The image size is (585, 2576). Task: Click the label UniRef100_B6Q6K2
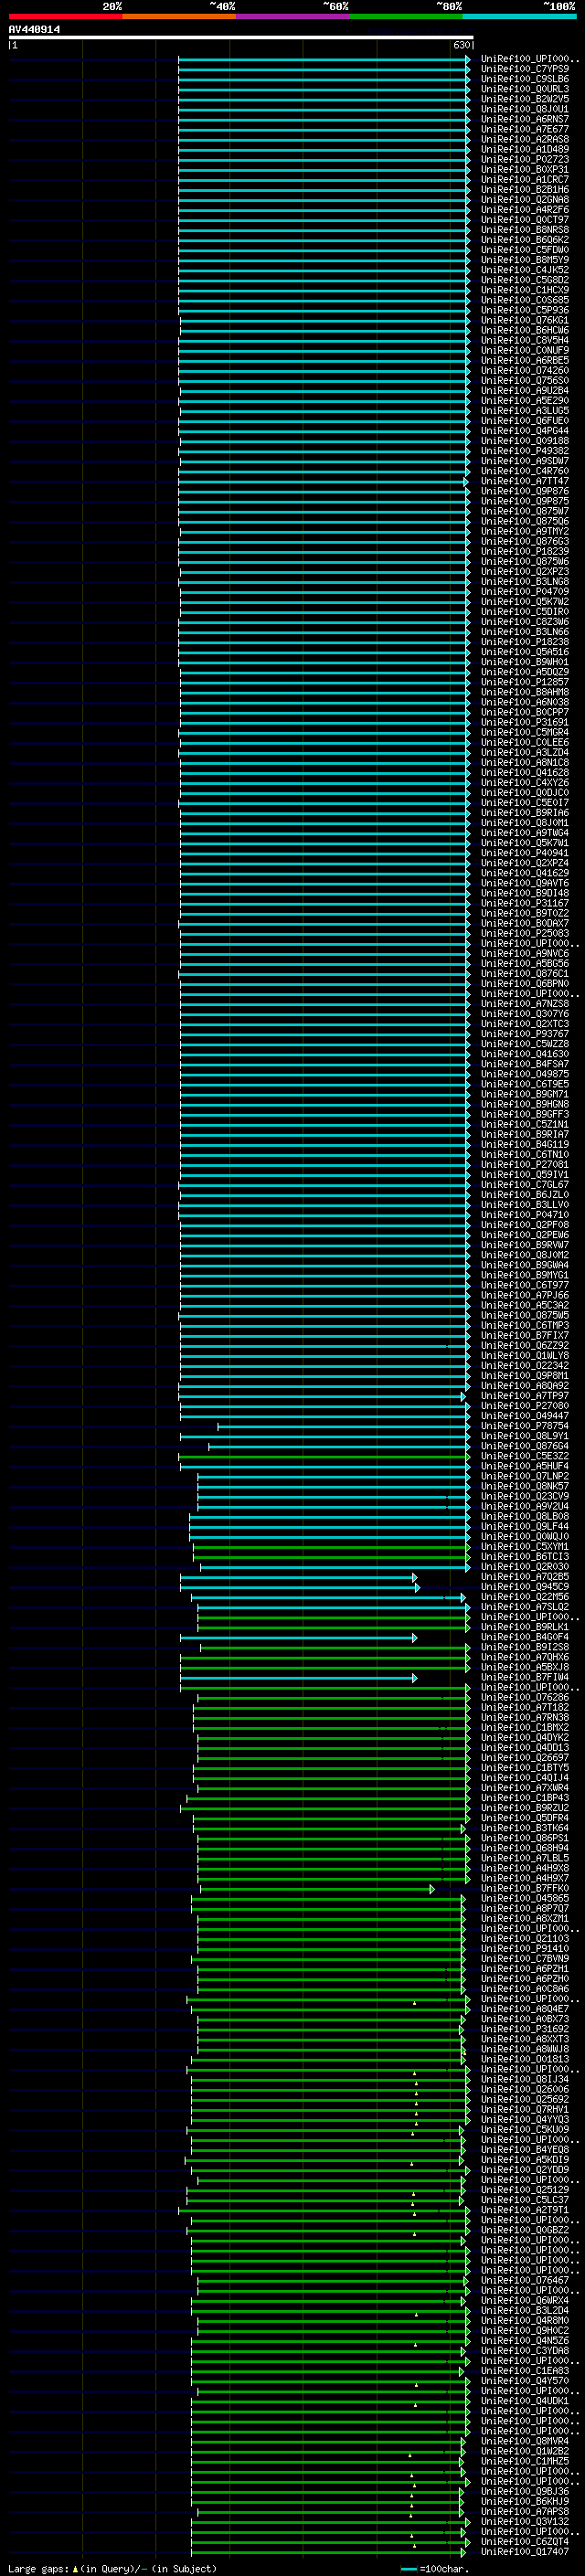point(525,239)
